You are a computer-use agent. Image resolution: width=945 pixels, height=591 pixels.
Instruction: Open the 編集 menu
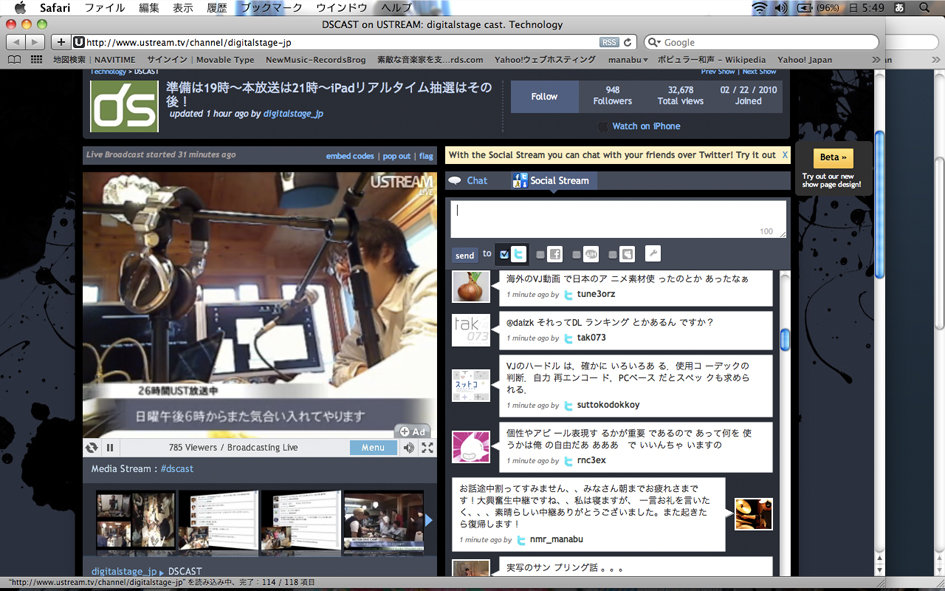click(149, 8)
